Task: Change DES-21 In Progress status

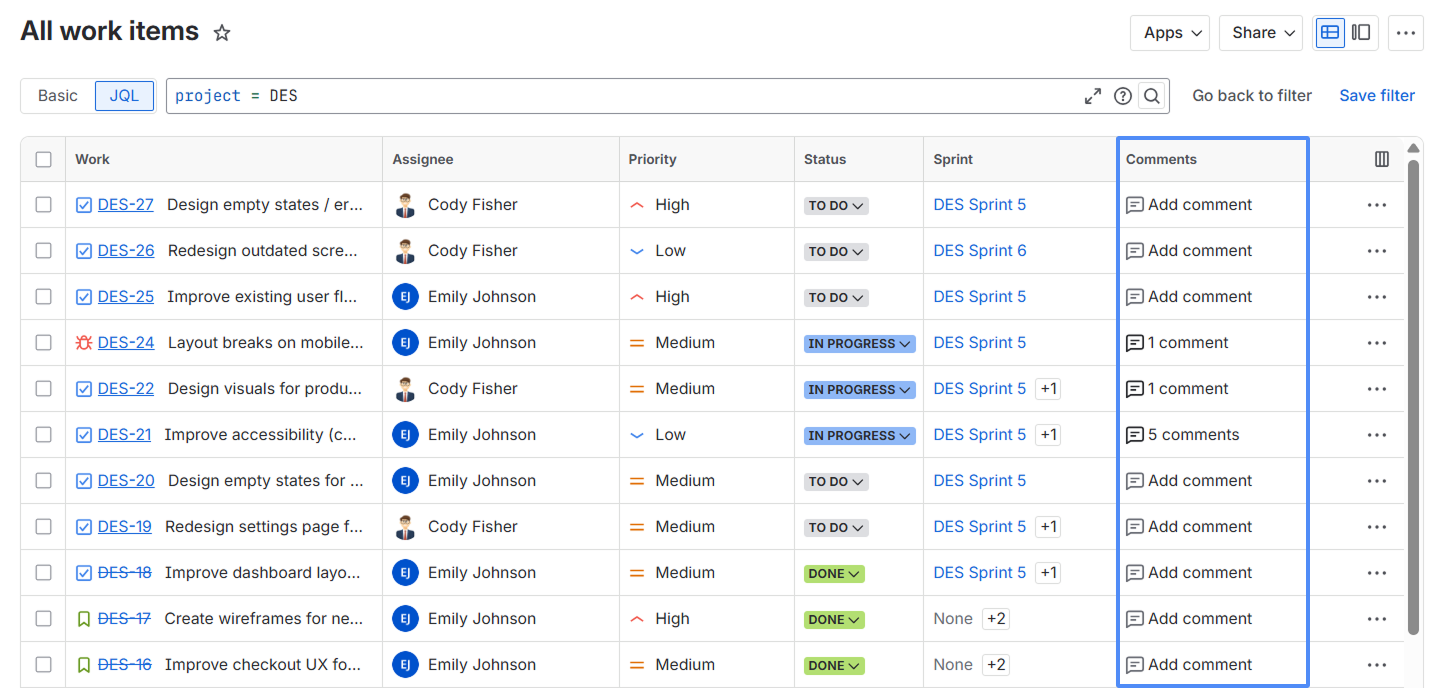Action: click(x=860, y=436)
